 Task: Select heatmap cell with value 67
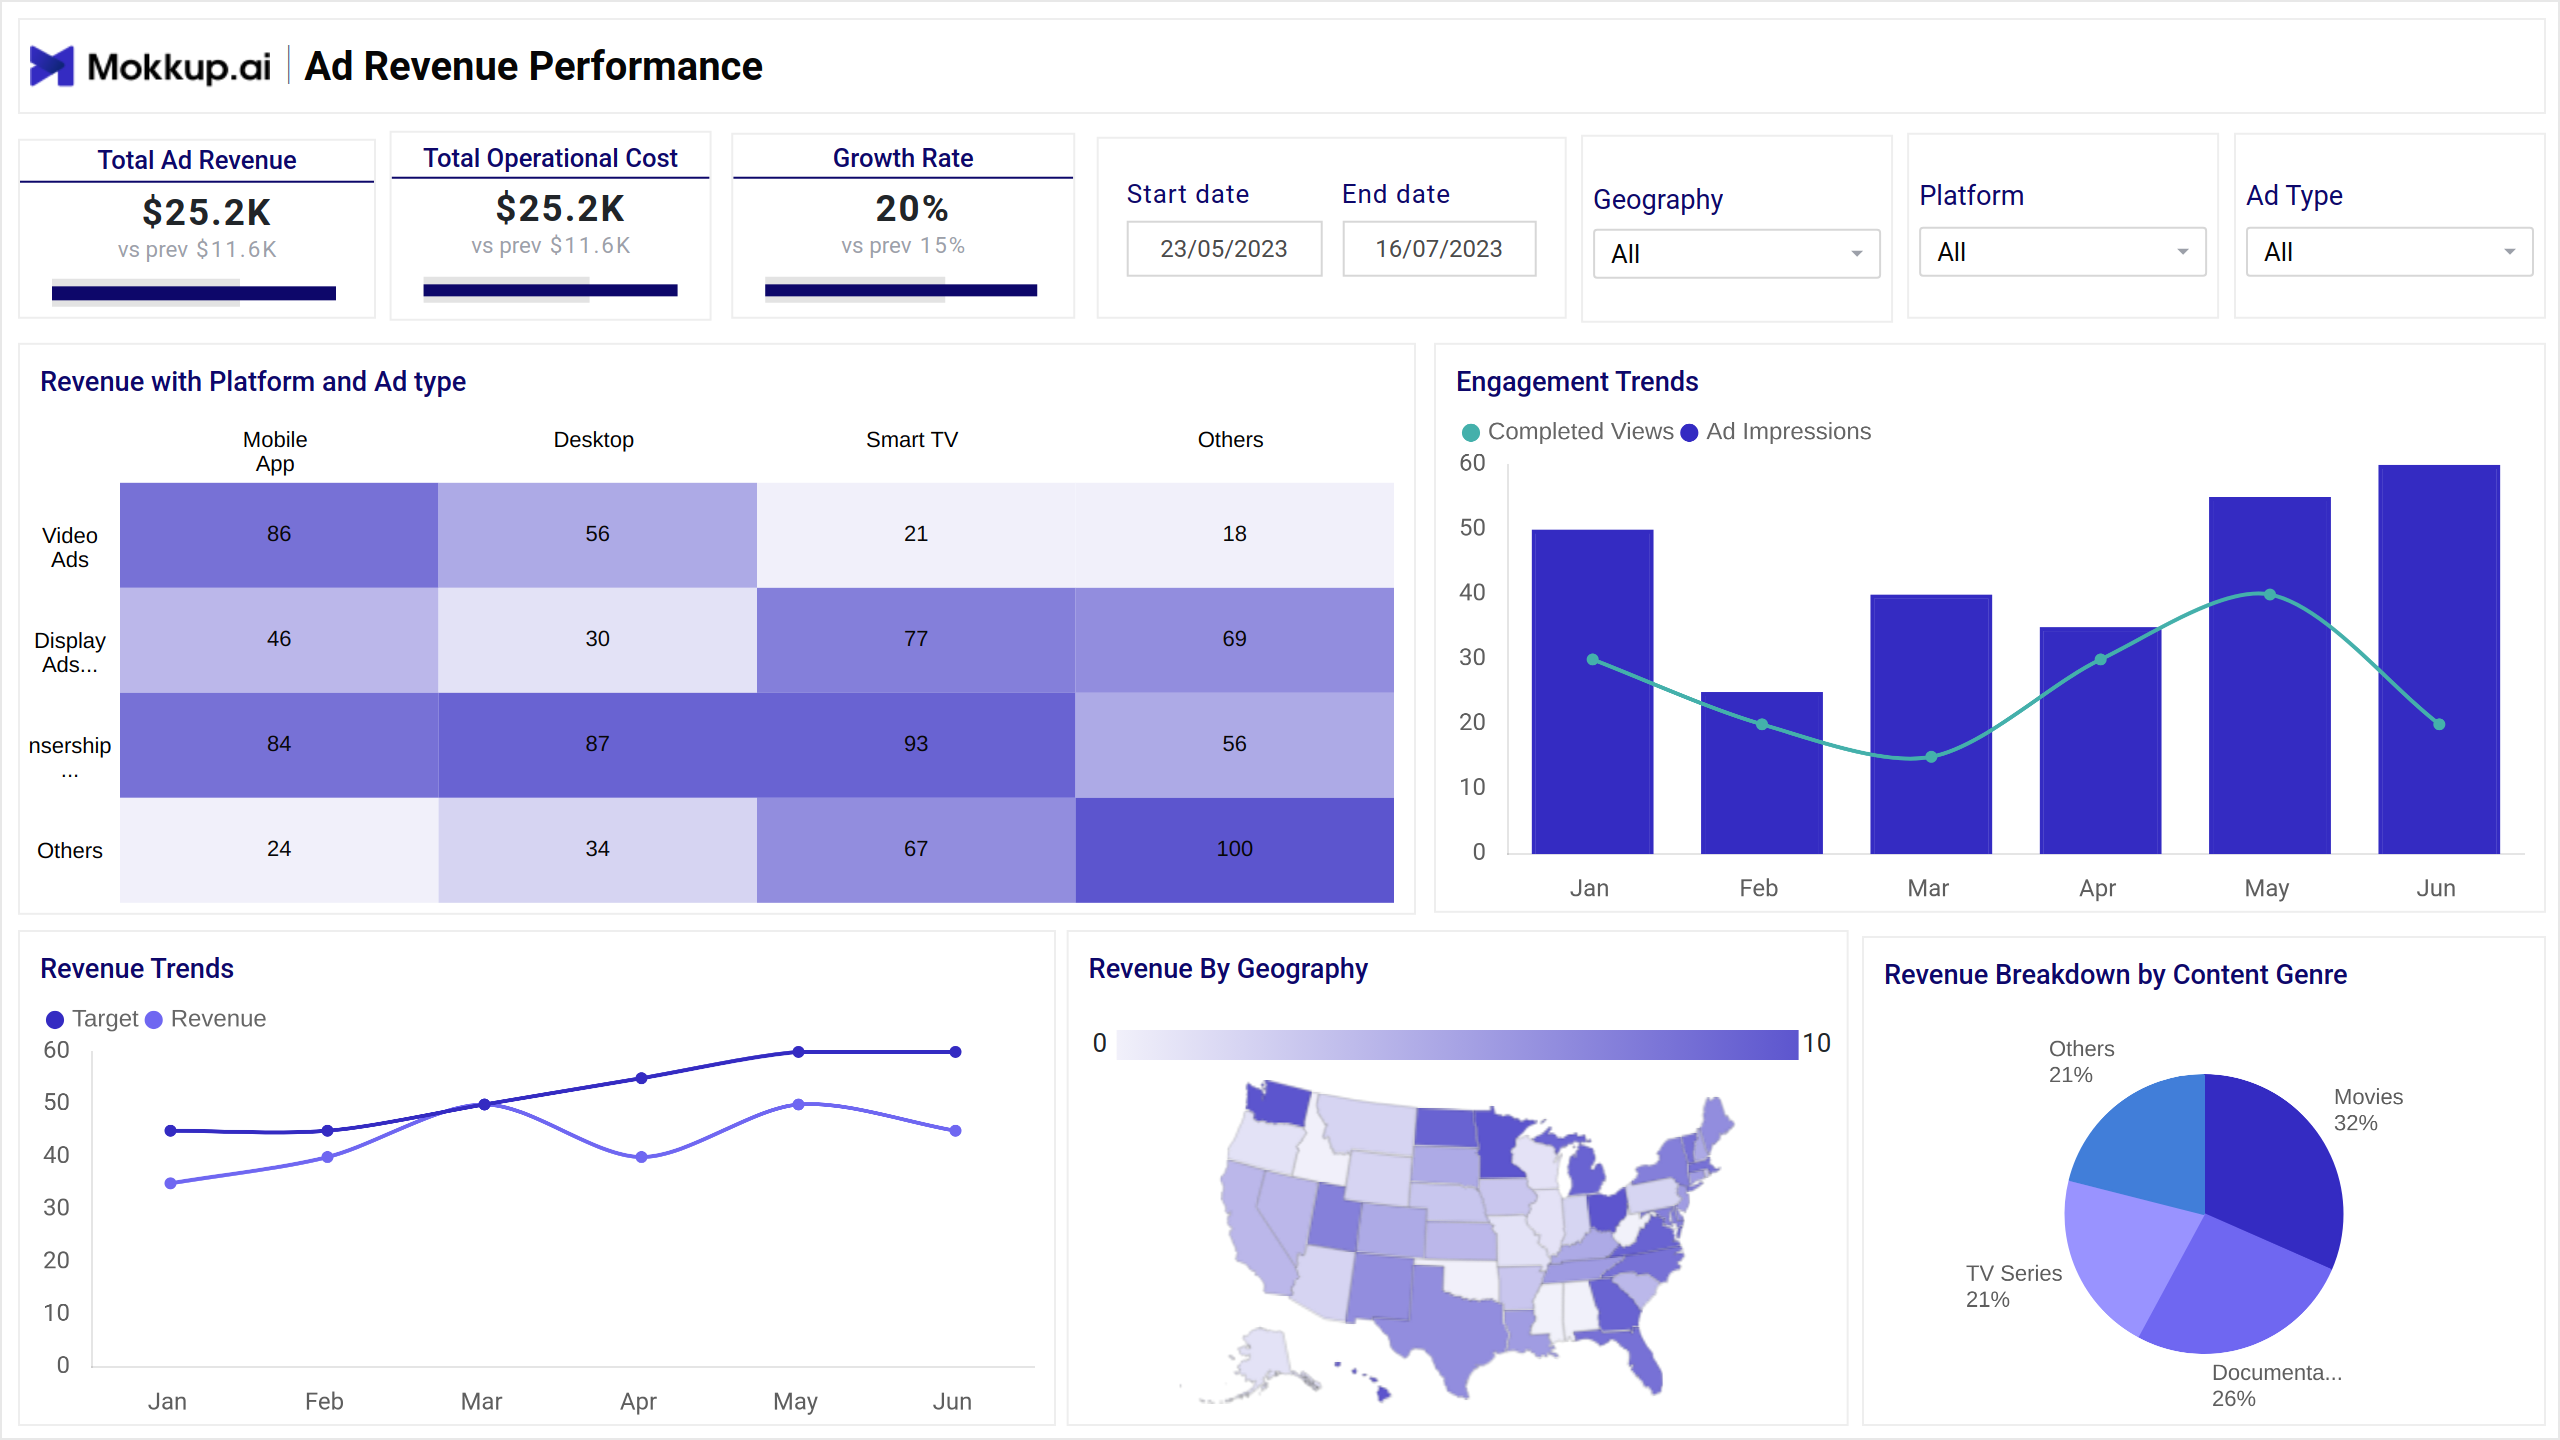pyautogui.click(x=916, y=850)
